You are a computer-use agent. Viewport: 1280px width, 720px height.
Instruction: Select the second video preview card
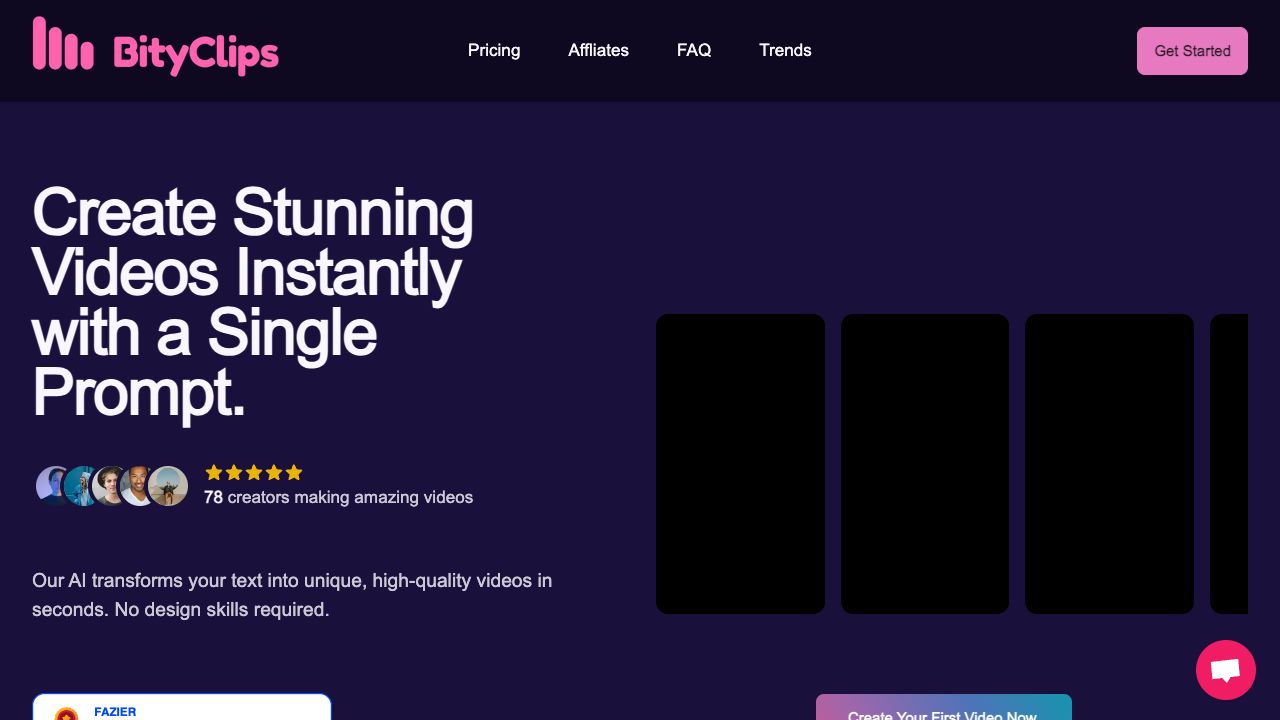tap(925, 464)
